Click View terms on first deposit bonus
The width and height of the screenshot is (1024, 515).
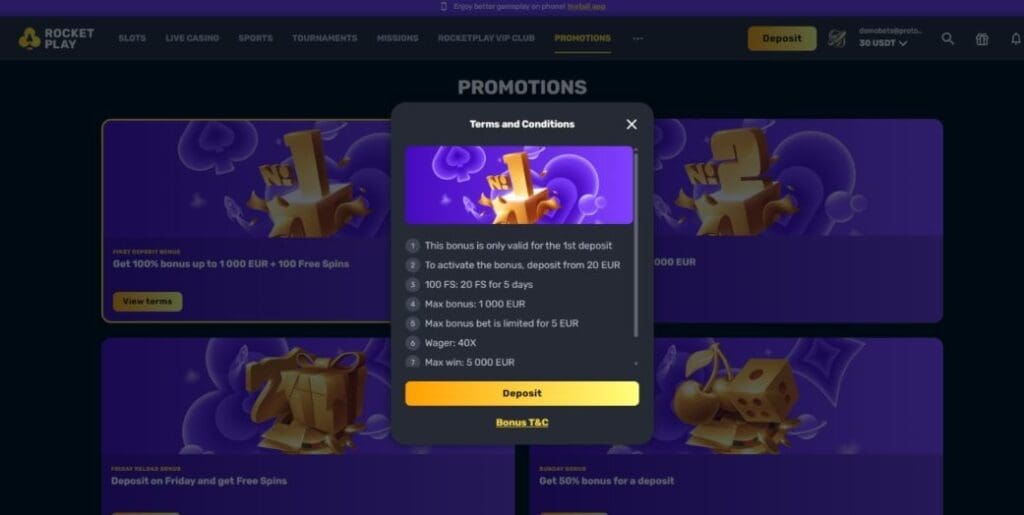click(x=148, y=302)
